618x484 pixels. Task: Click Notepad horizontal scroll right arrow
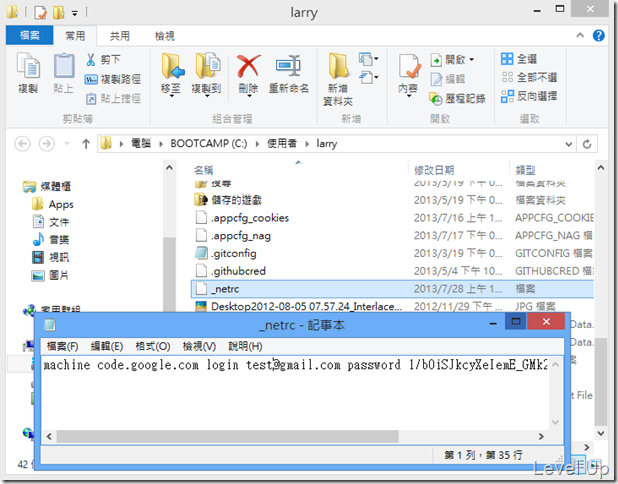click(x=541, y=436)
